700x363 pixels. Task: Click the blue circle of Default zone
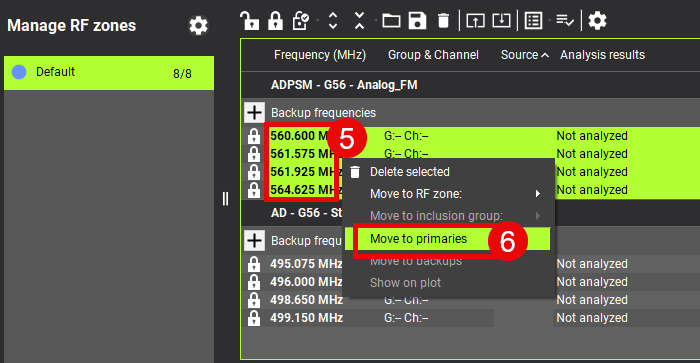pos(19,72)
